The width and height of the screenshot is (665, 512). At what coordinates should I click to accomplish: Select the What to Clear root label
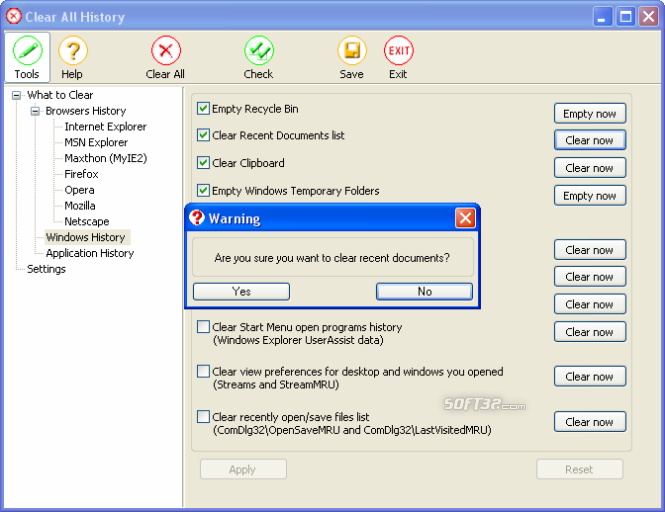click(60, 95)
